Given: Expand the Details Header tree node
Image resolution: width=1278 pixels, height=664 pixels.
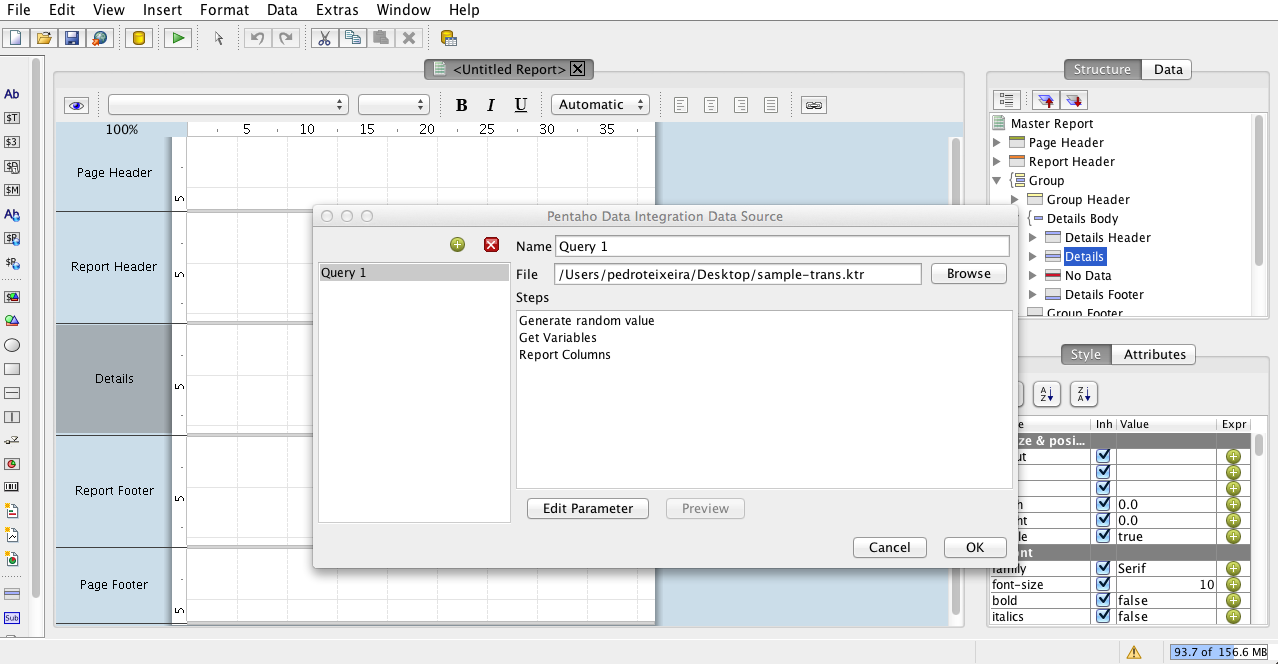Looking at the screenshot, I should click(x=1033, y=238).
